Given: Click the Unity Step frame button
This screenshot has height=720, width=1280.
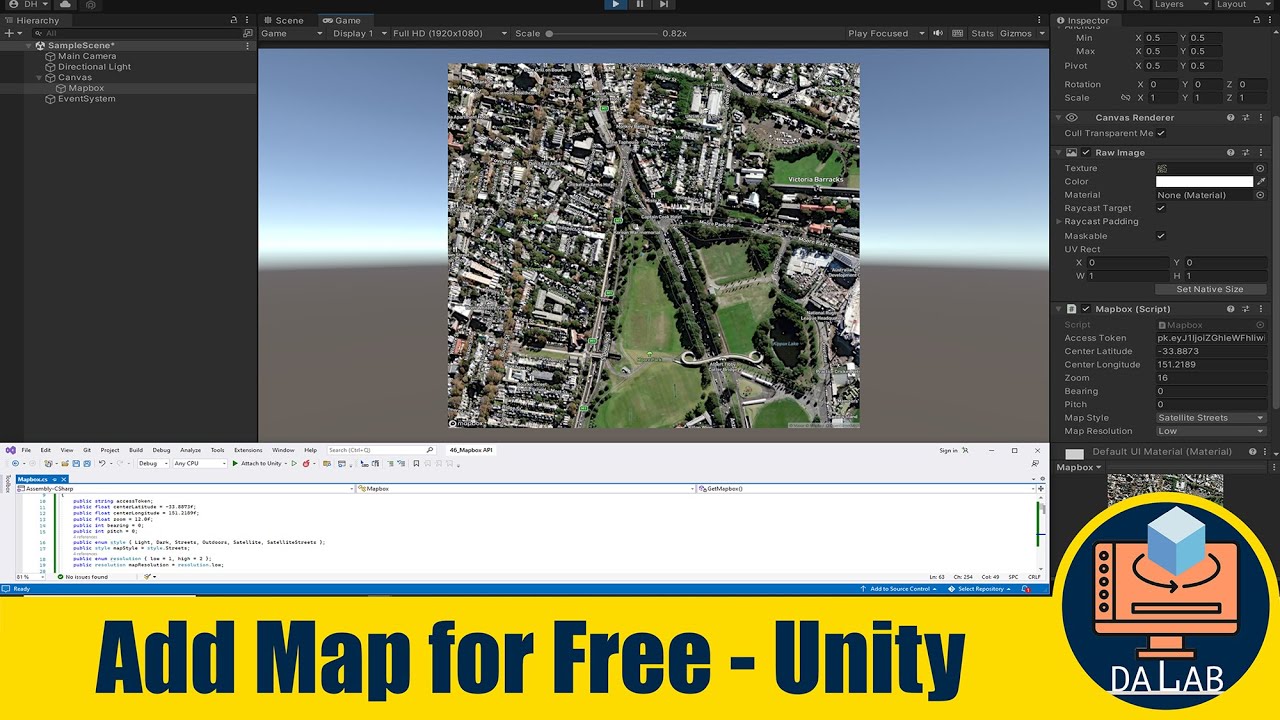Looking at the screenshot, I should click(x=664, y=4).
